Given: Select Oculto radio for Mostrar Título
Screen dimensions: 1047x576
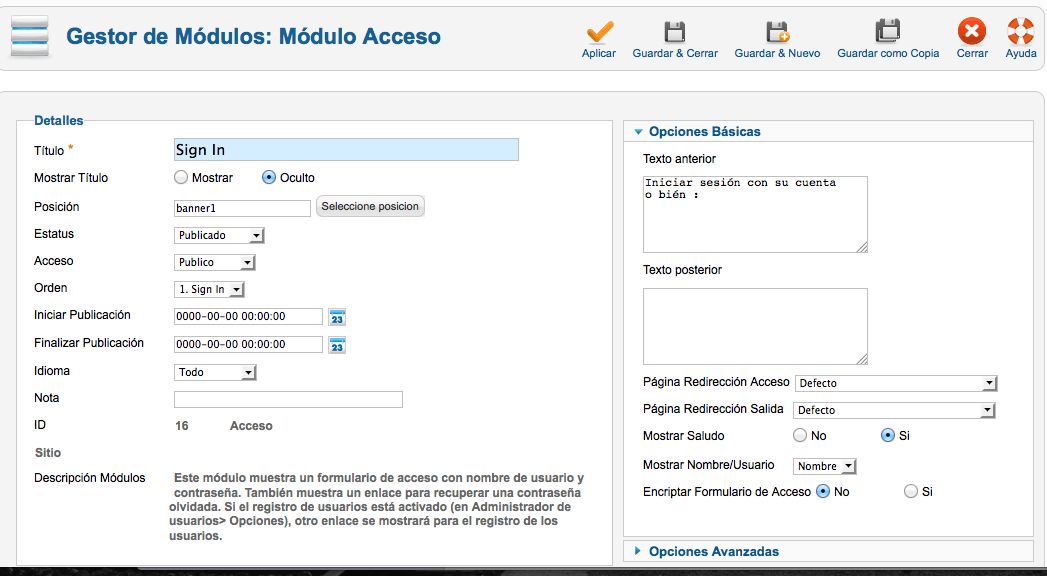Looking at the screenshot, I should (268, 178).
